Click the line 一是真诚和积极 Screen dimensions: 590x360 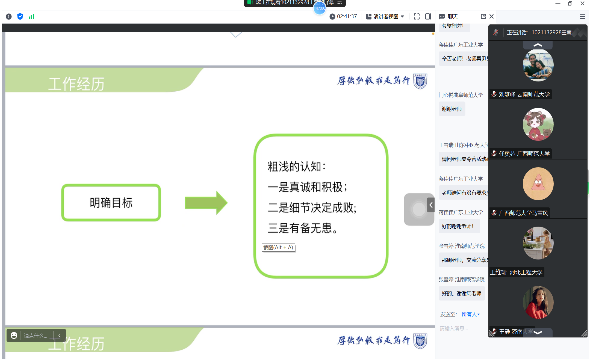[x=308, y=187]
